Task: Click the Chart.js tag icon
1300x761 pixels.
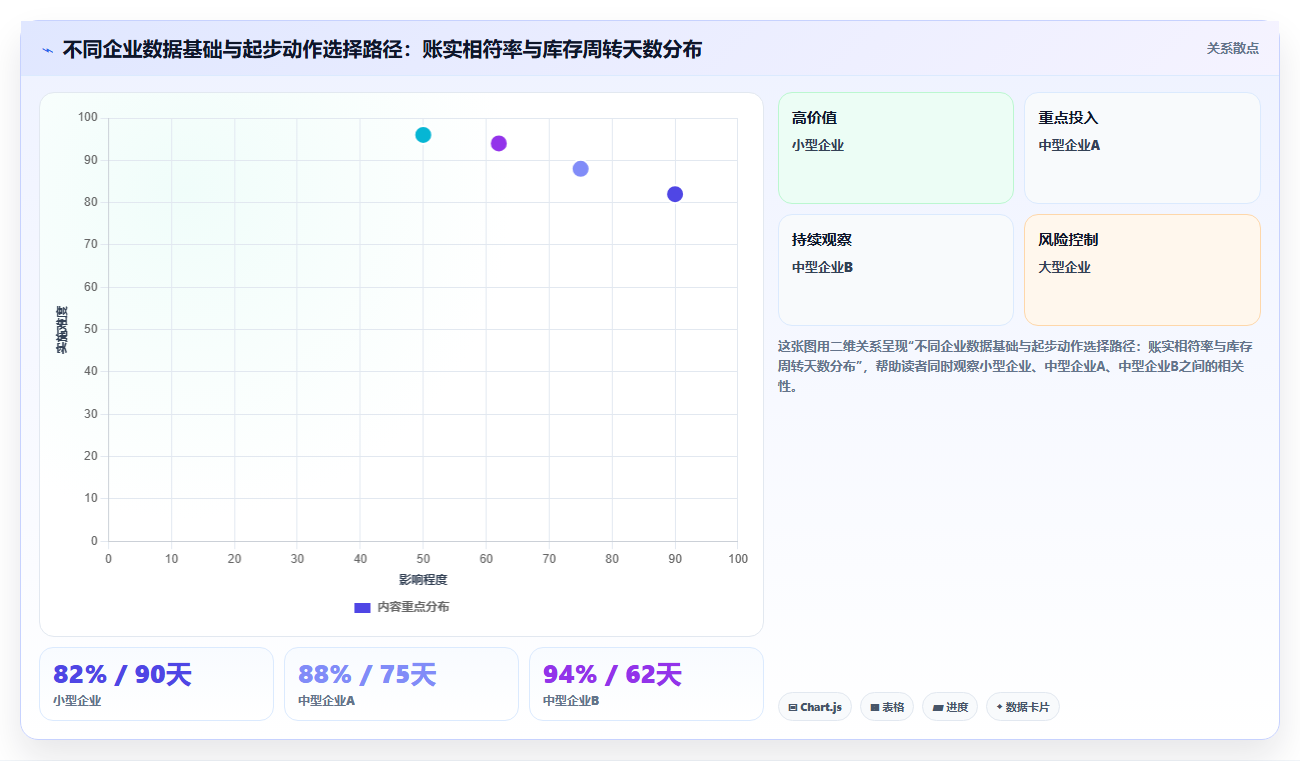Action: pyautogui.click(x=792, y=707)
